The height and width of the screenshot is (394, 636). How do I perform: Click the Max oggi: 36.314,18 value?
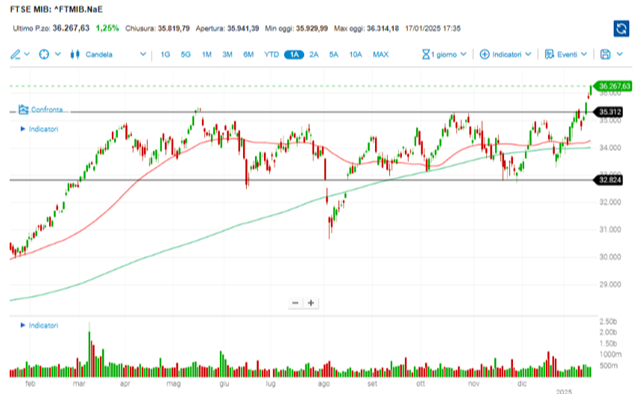tap(366, 28)
